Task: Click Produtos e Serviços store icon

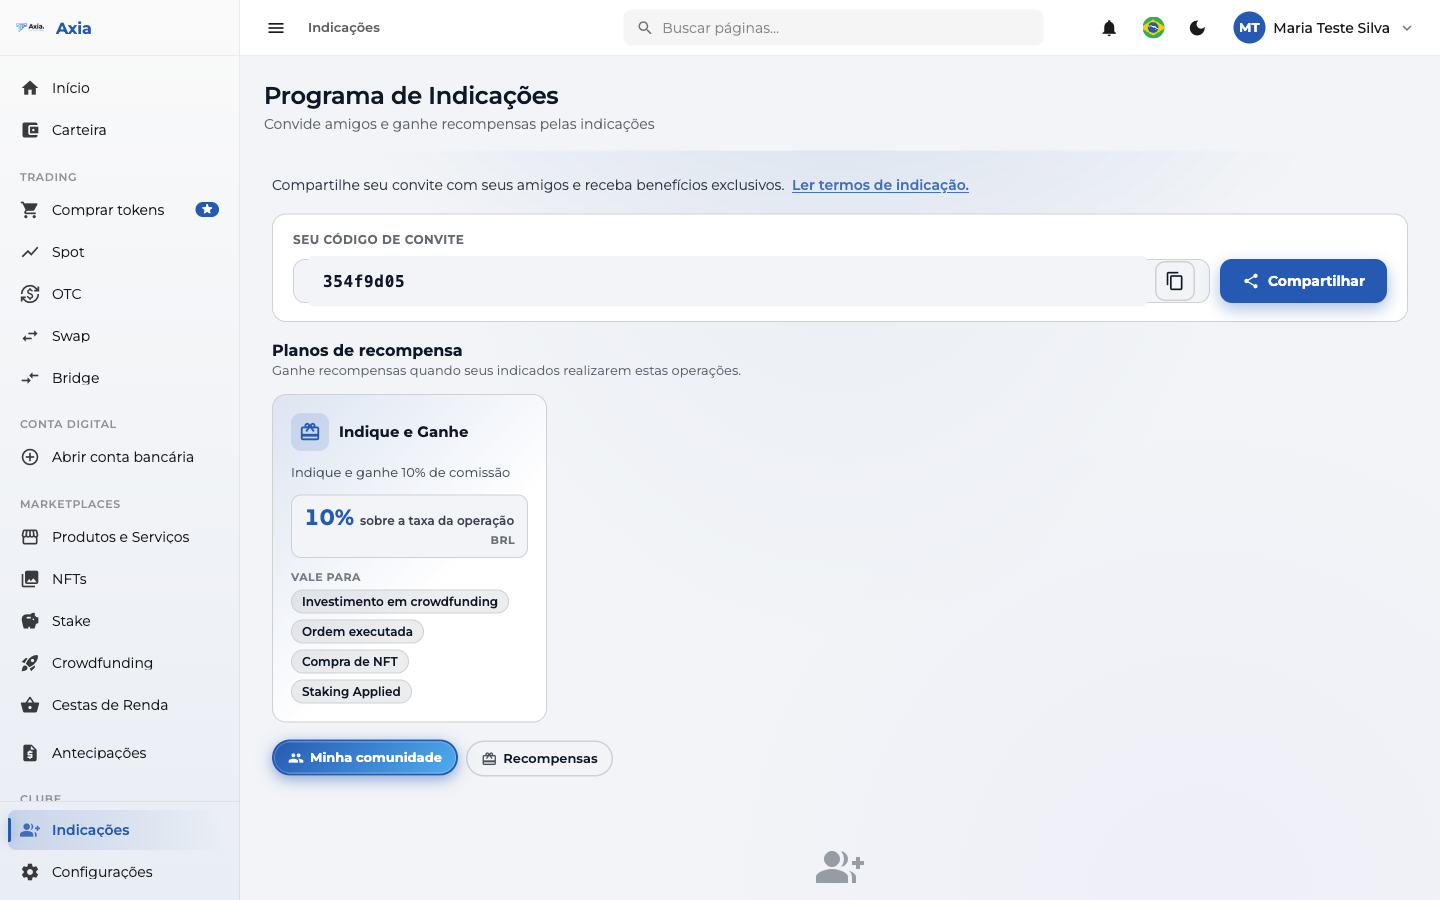Action: (30, 537)
